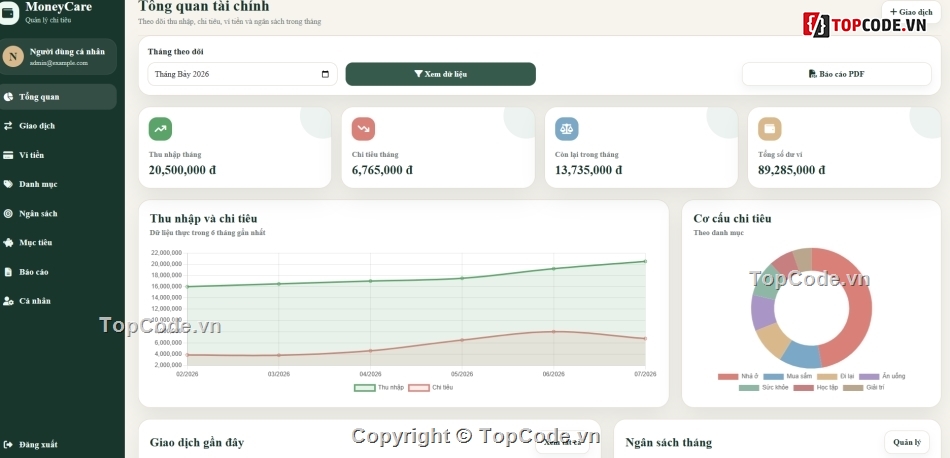Screen dimensions: 950x458
Task: Click the 05/2026 axis label
Action: click(462, 374)
